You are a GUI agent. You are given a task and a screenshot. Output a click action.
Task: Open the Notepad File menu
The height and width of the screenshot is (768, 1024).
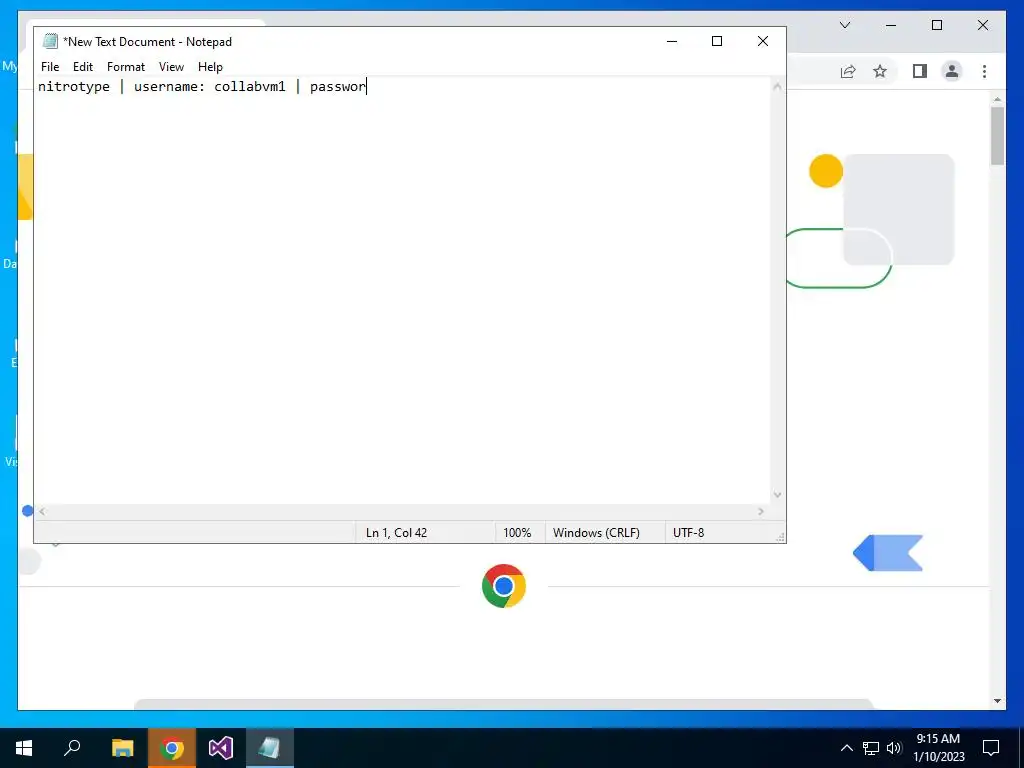pyautogui.click(x=50, y=67)
